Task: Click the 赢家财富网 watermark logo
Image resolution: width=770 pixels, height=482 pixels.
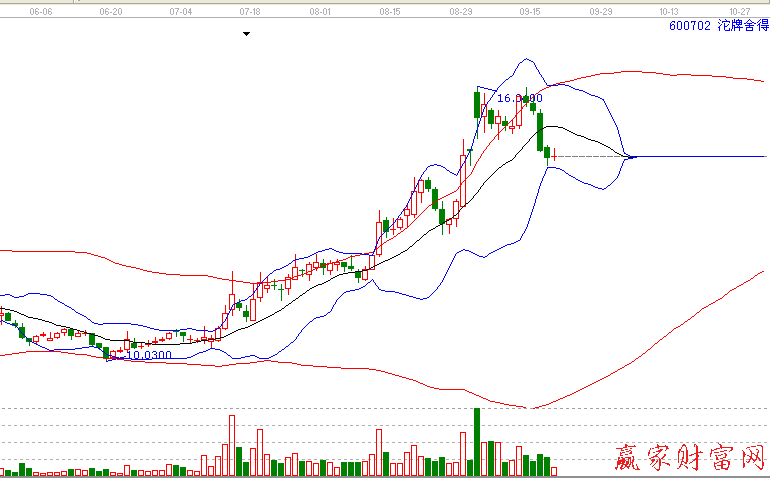Action: tap(688, 459)
